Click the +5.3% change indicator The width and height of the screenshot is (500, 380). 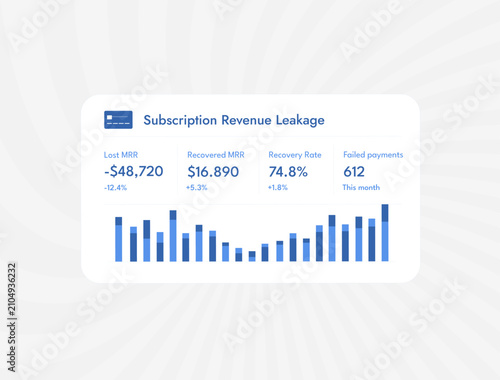(197, 187)
